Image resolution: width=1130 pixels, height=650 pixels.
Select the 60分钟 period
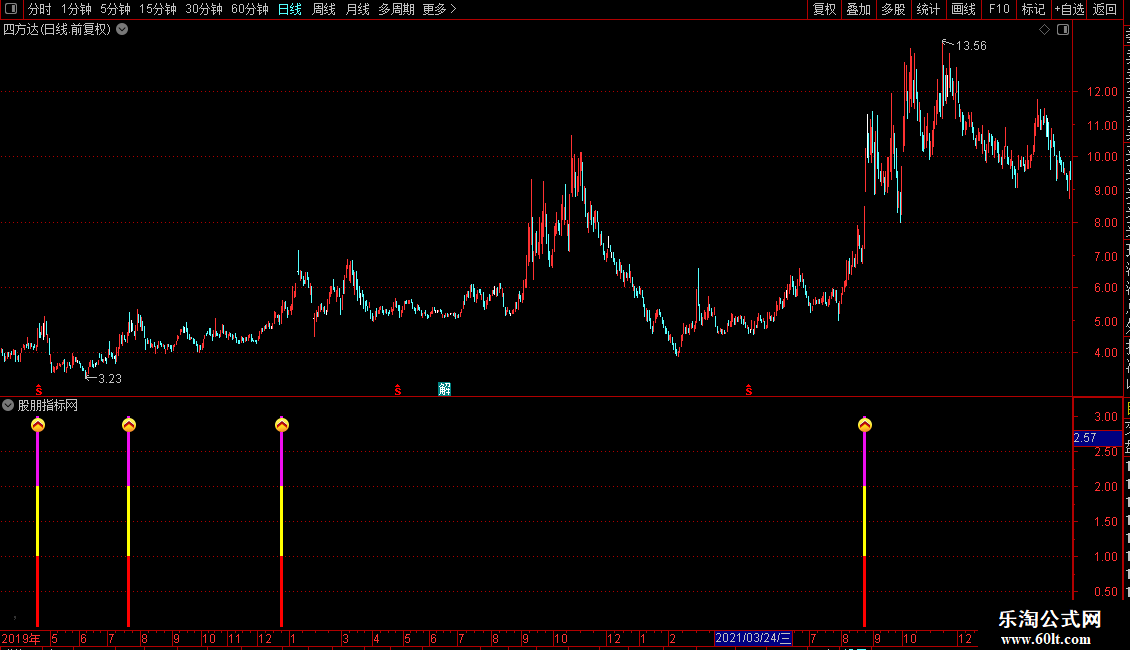[x=250, y=9]
